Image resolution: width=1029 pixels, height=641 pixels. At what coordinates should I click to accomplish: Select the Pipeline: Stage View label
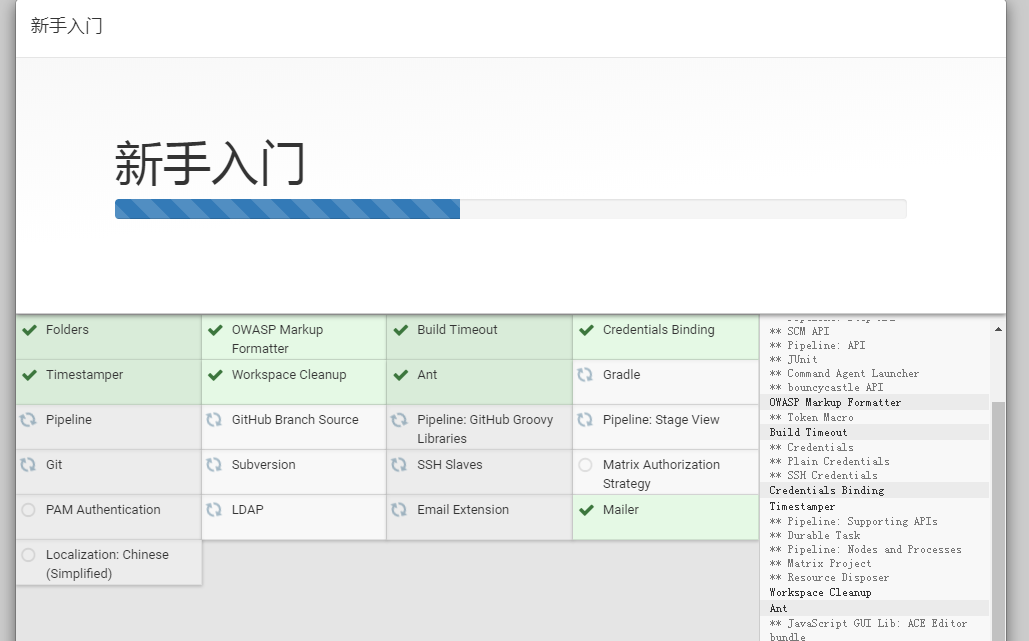[x=662, y=420]
